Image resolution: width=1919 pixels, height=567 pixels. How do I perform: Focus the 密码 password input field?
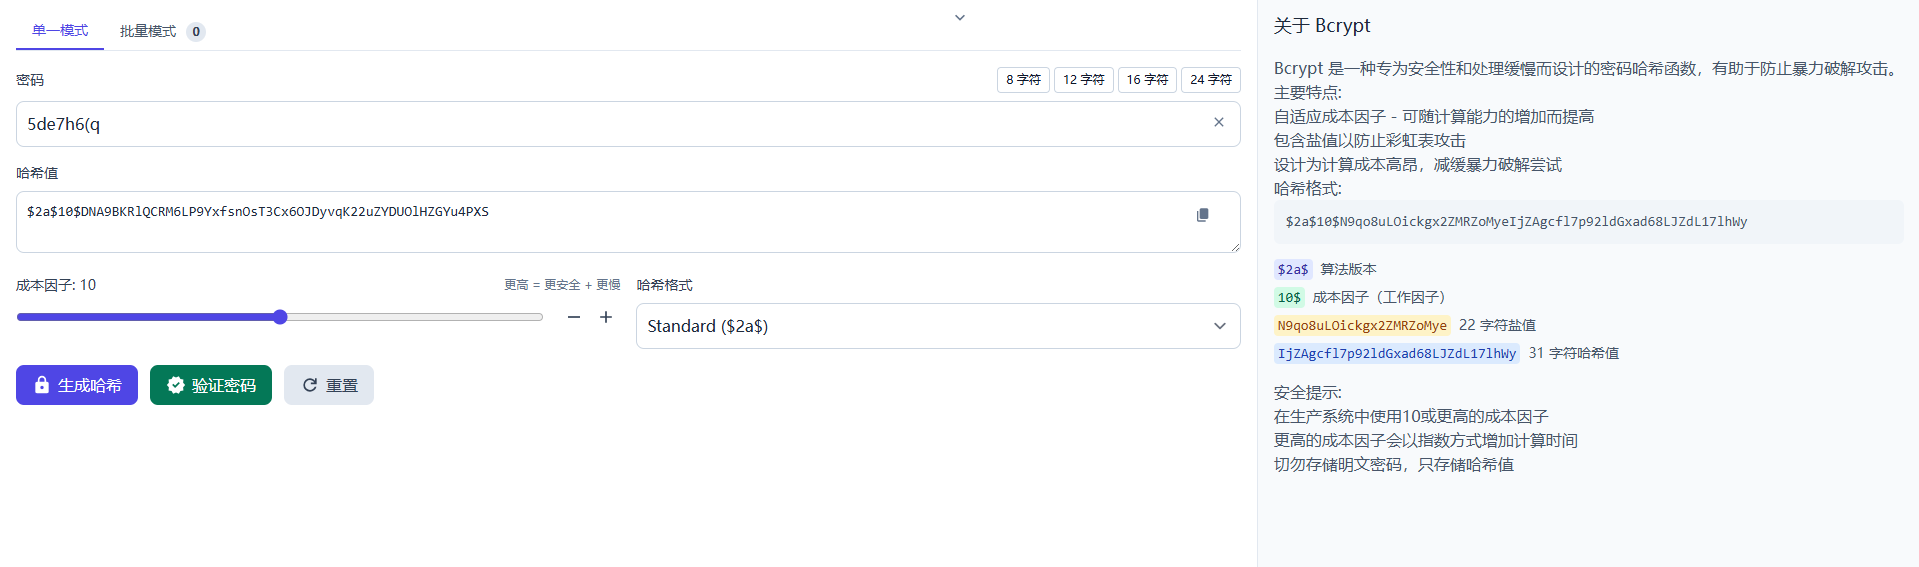(600, 124)
